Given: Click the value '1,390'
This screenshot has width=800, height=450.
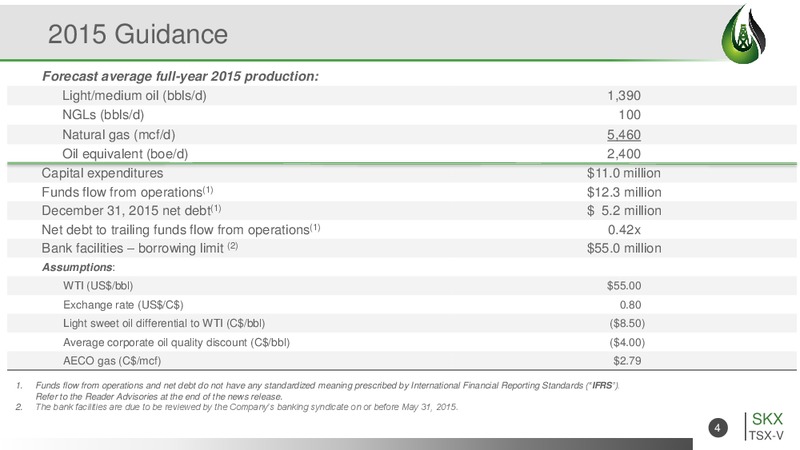Looking at the screenshot, I should [x=623, y=95].
